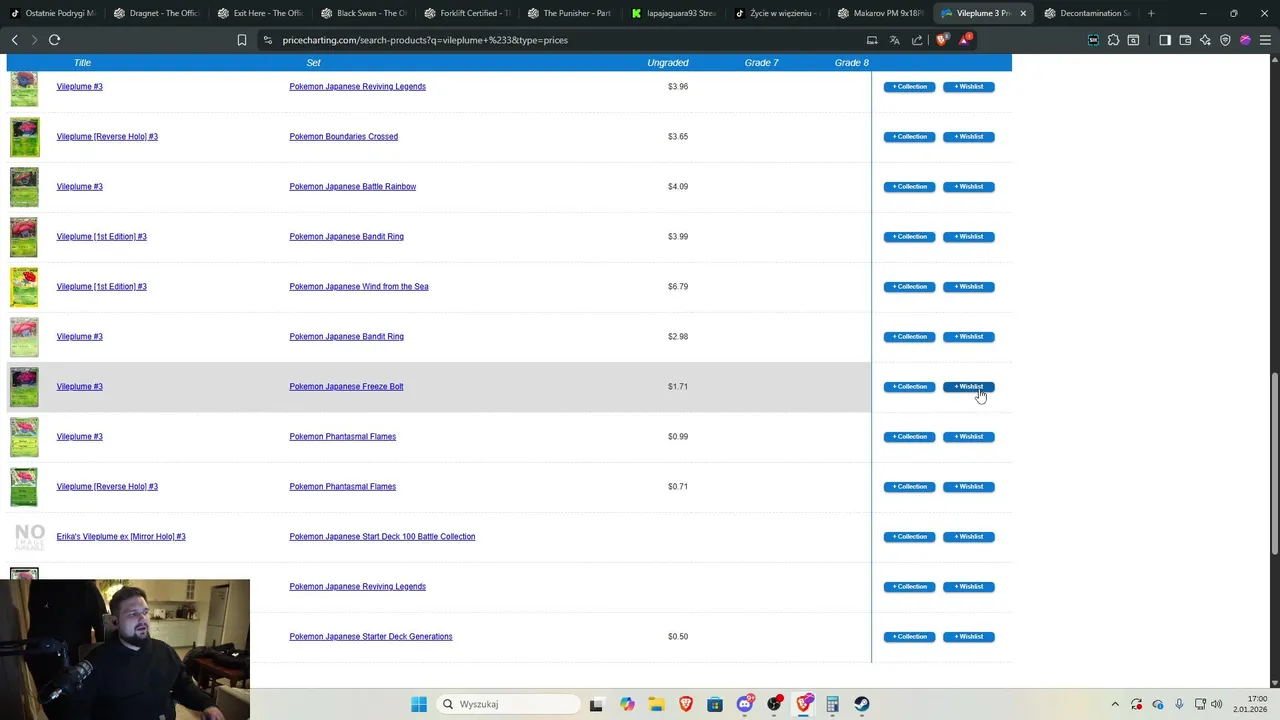The image size is (1280, 720).
Task: Add Battle Rainbow Vileplume to Collection
Action: click(909, 187)
